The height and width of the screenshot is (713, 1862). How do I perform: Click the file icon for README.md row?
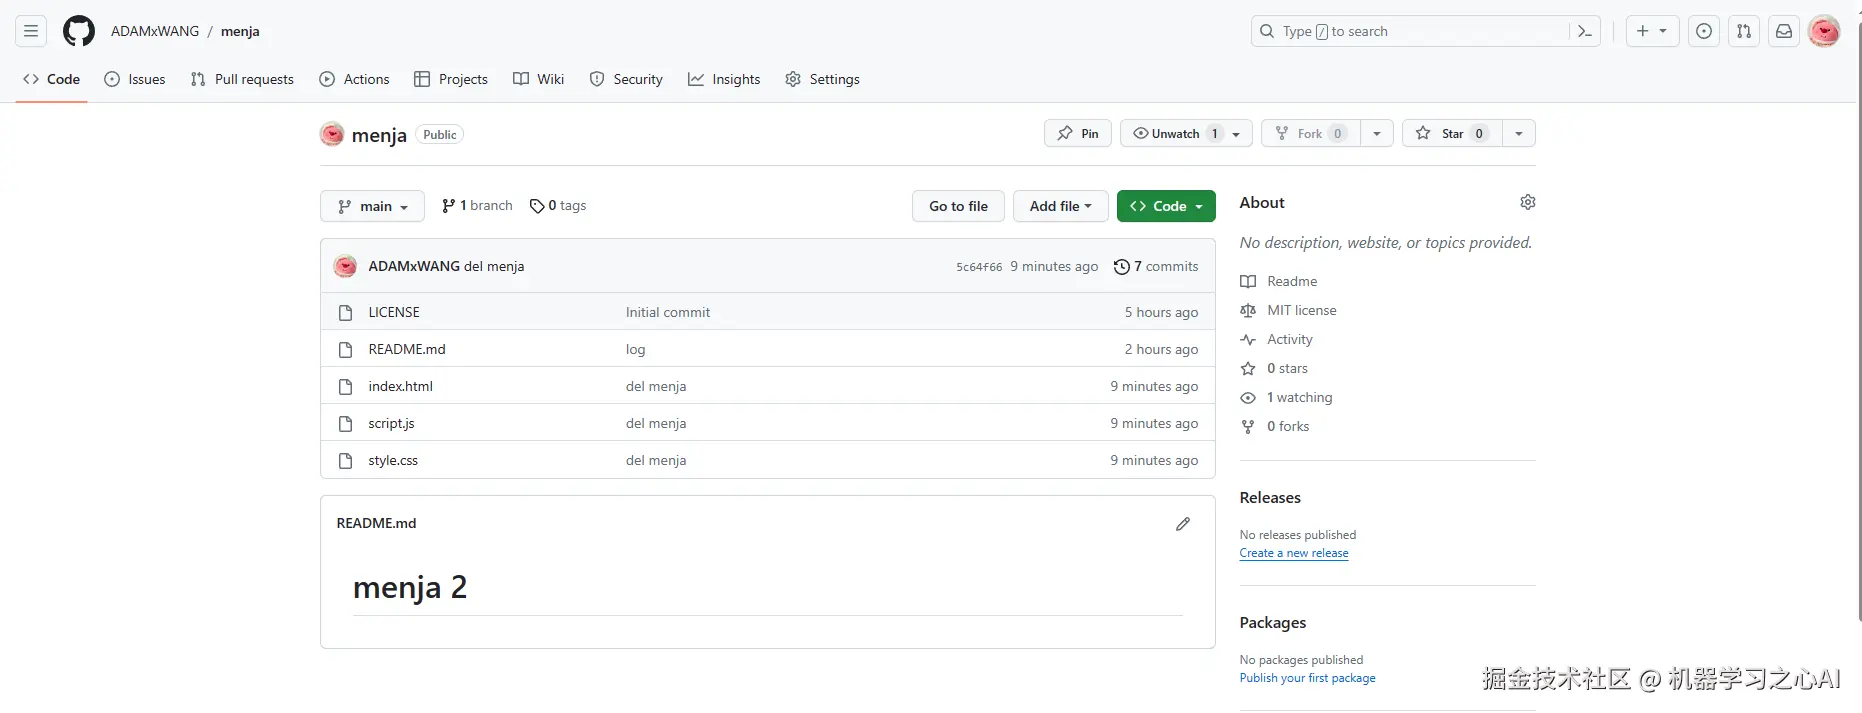pos(345,349)
